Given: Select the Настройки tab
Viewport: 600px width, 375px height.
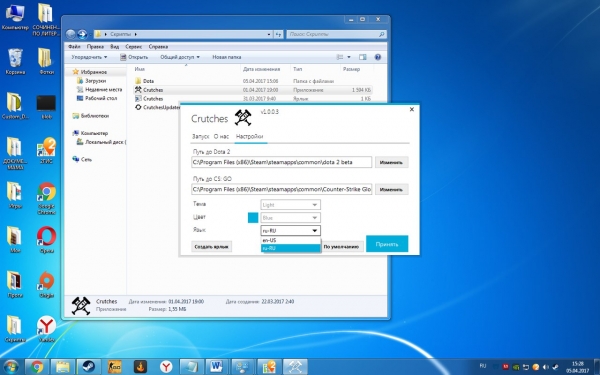Looking at the screenshot, I should coord(249,136).
